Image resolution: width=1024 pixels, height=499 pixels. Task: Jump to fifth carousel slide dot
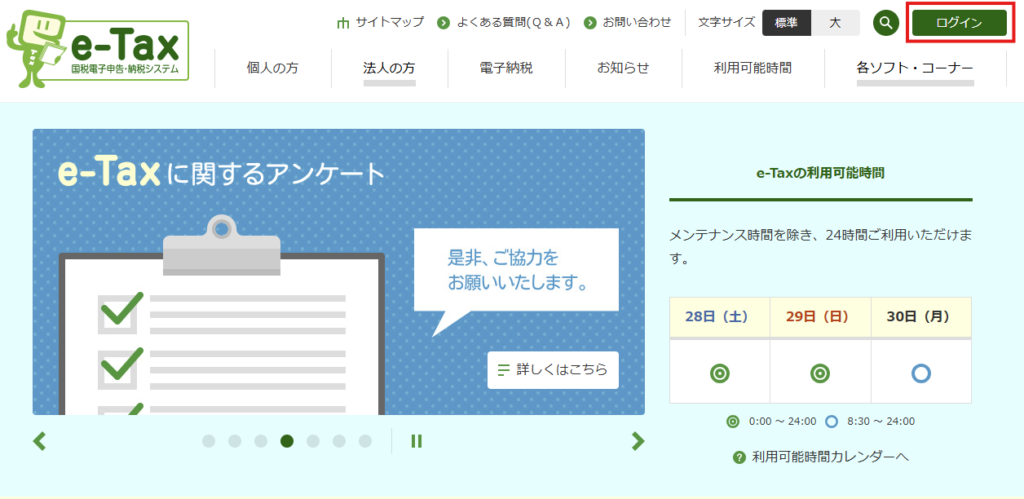pyautogui.click(x=313, y=442)
